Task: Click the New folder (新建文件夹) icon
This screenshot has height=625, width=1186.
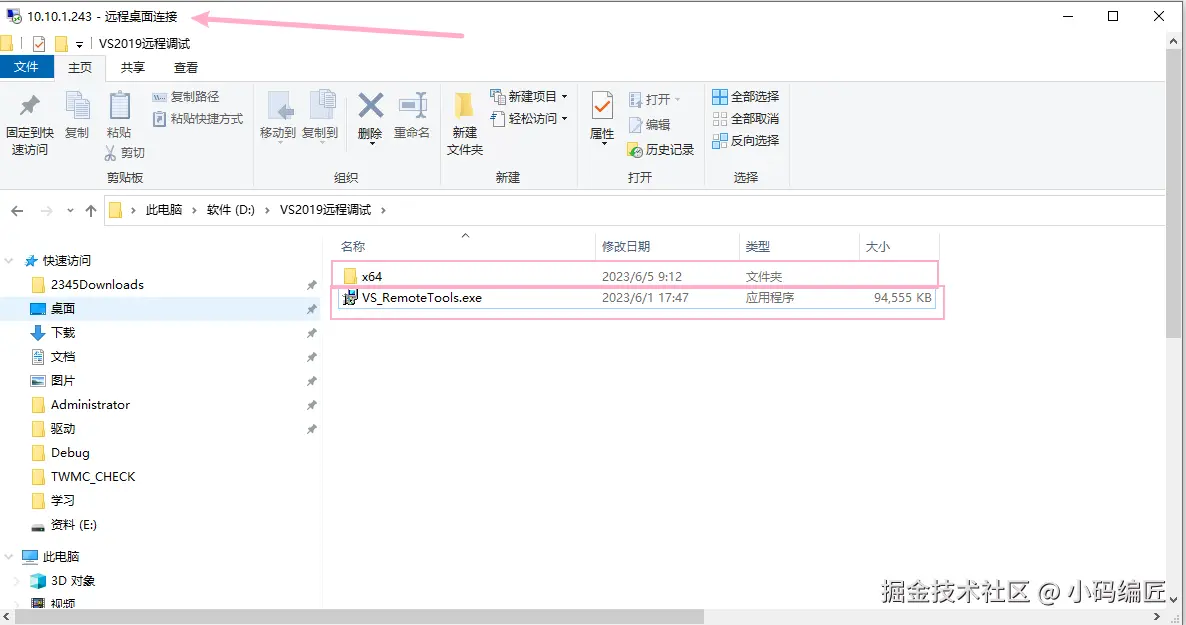Action: click(464, 106)
